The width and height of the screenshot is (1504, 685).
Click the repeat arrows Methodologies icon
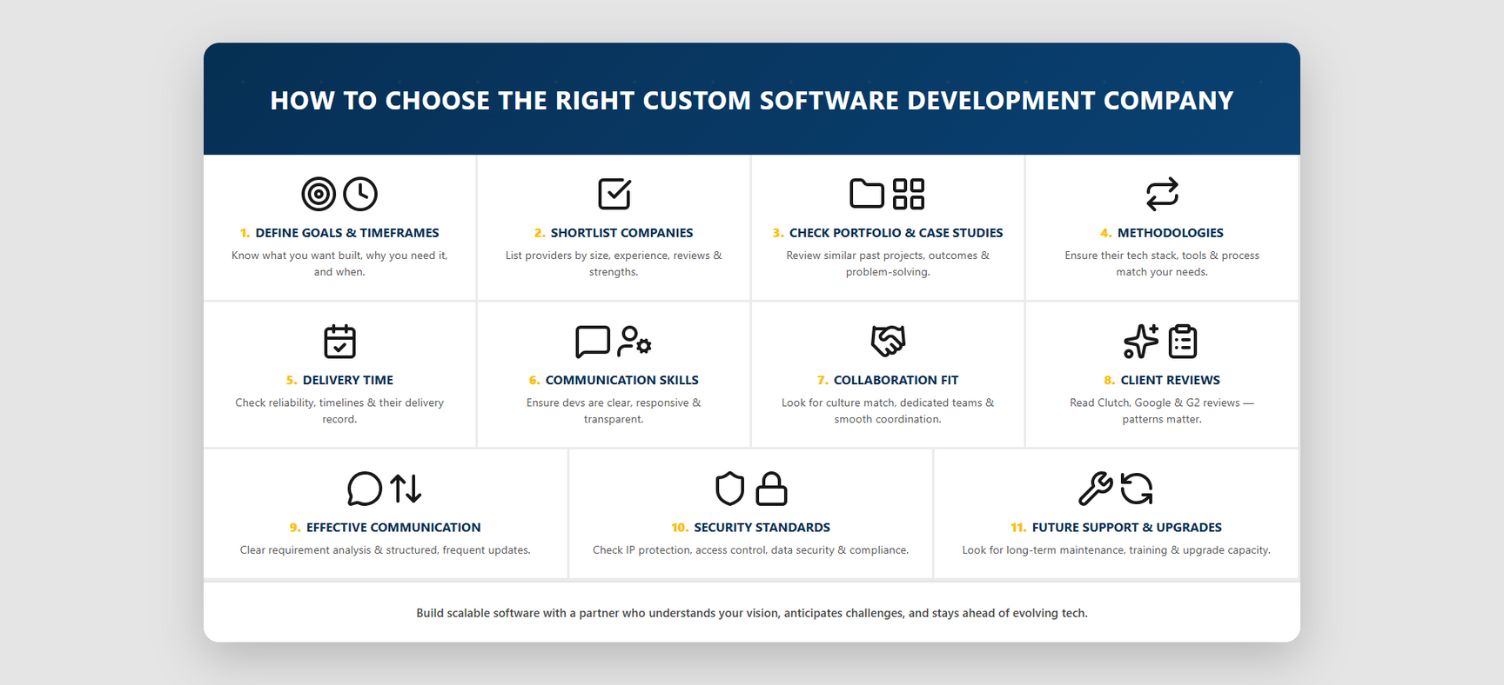[x=1162, y=194]
